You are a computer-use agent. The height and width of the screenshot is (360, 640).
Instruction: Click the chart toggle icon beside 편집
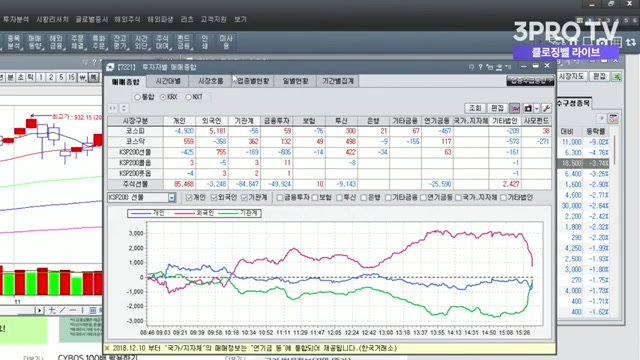515,108
